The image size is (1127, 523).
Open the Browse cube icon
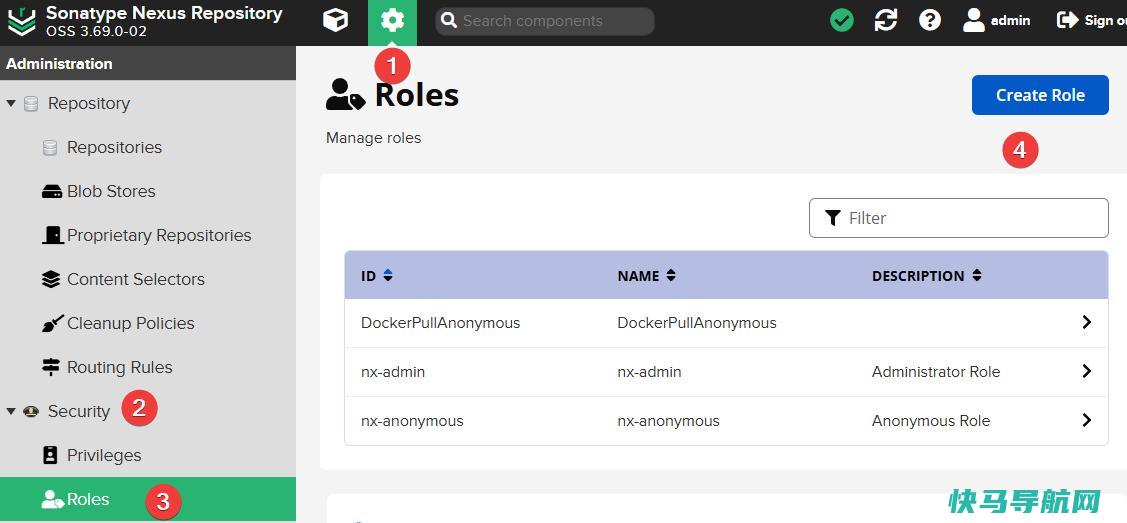[x=335, y=21]
